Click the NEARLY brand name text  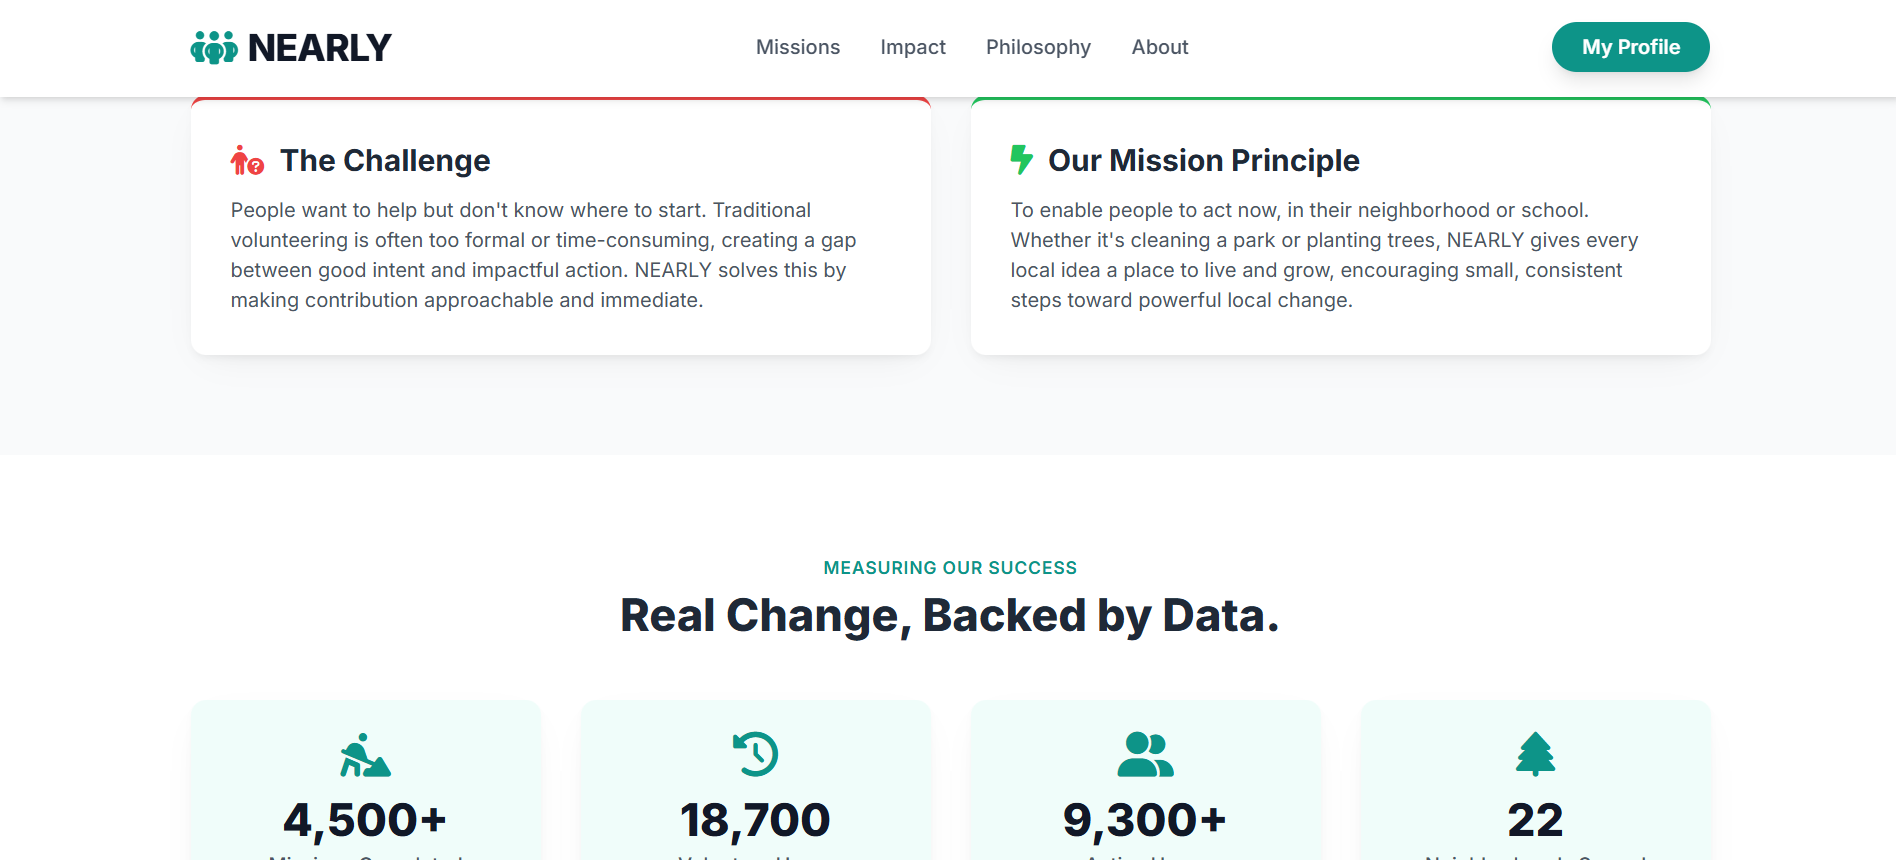[319, 48]
